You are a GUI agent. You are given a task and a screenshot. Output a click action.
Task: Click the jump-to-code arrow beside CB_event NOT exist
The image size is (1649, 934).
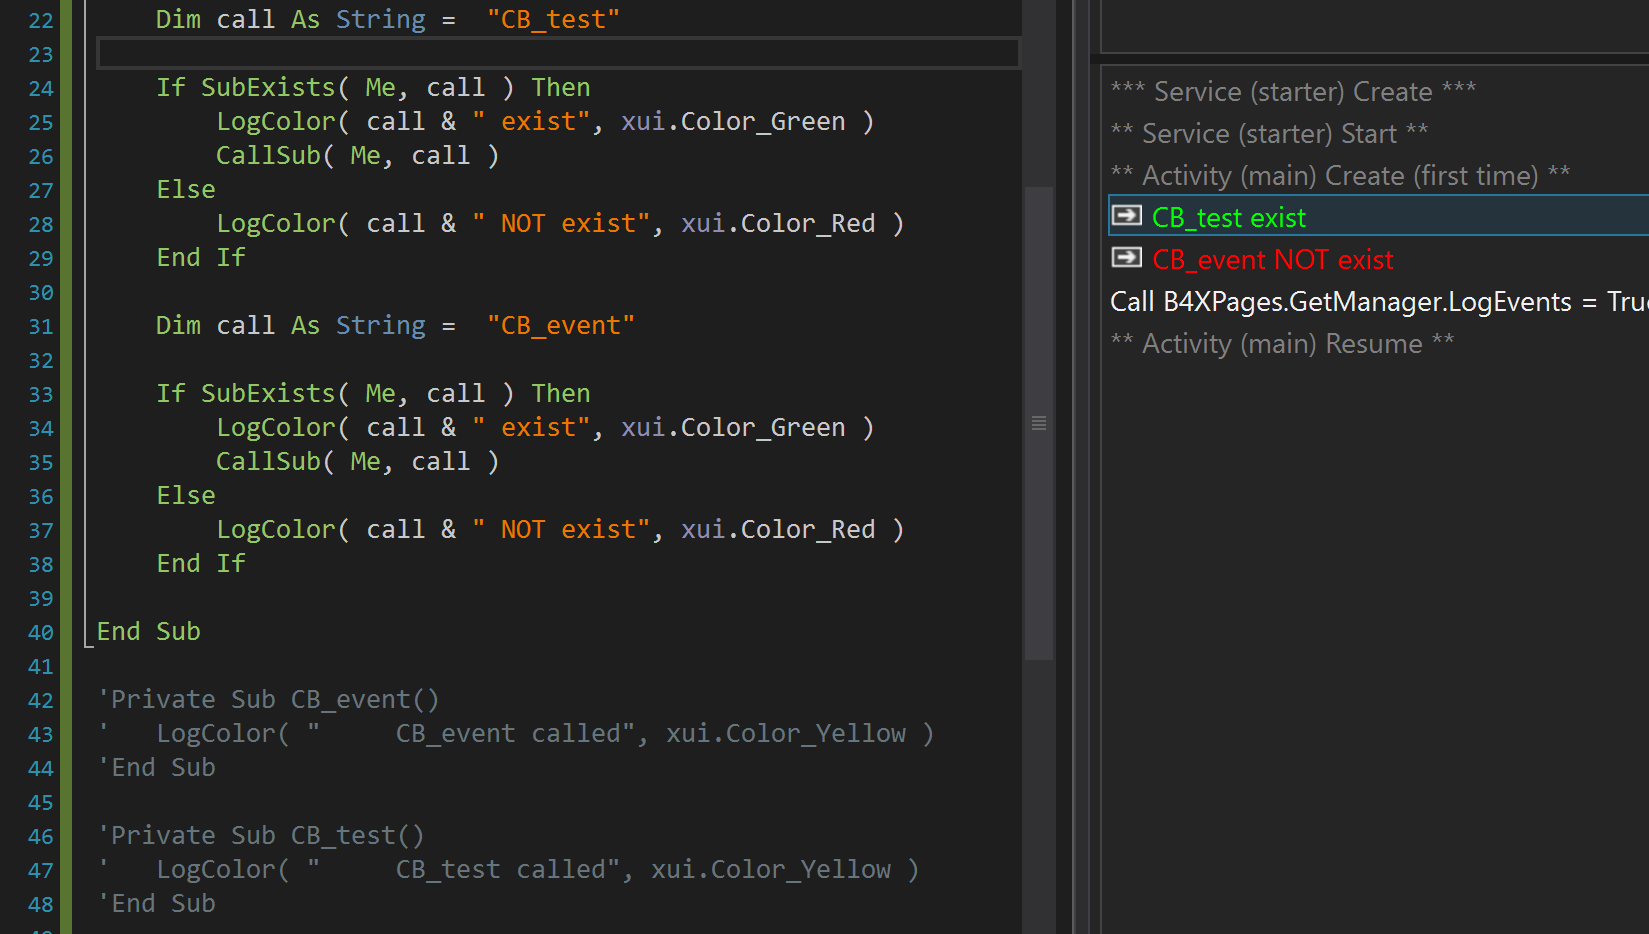coord(1126,258)
